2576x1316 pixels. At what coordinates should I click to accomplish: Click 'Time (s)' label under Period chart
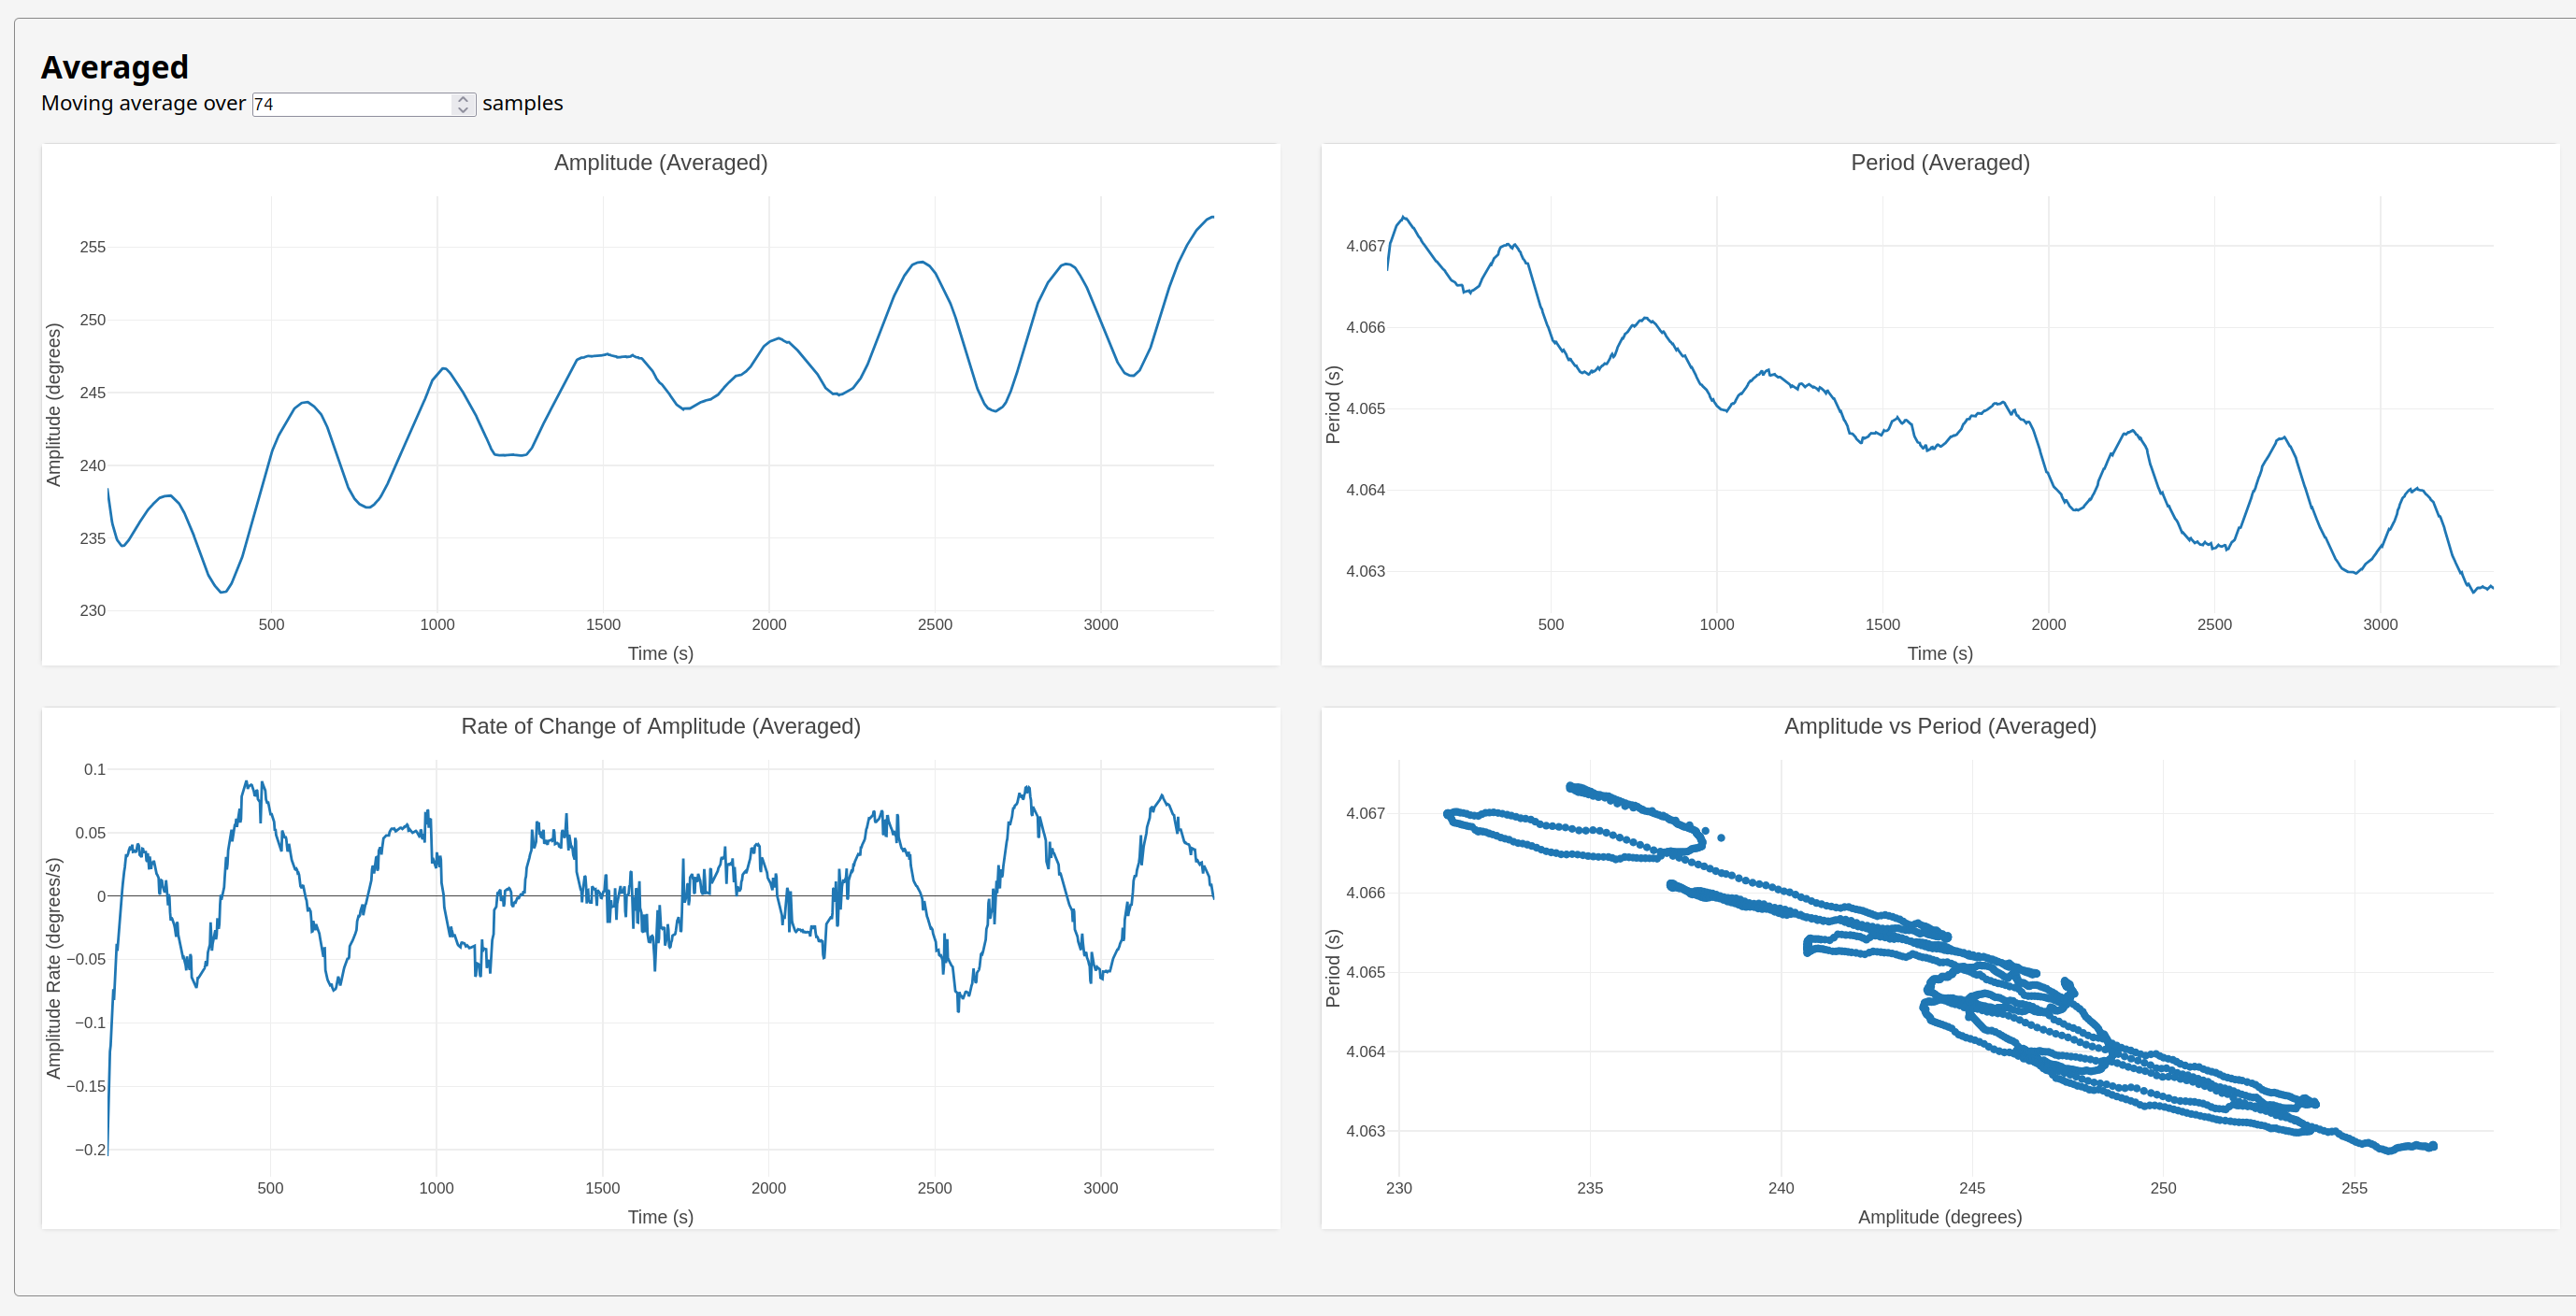tap(1939, 653)
